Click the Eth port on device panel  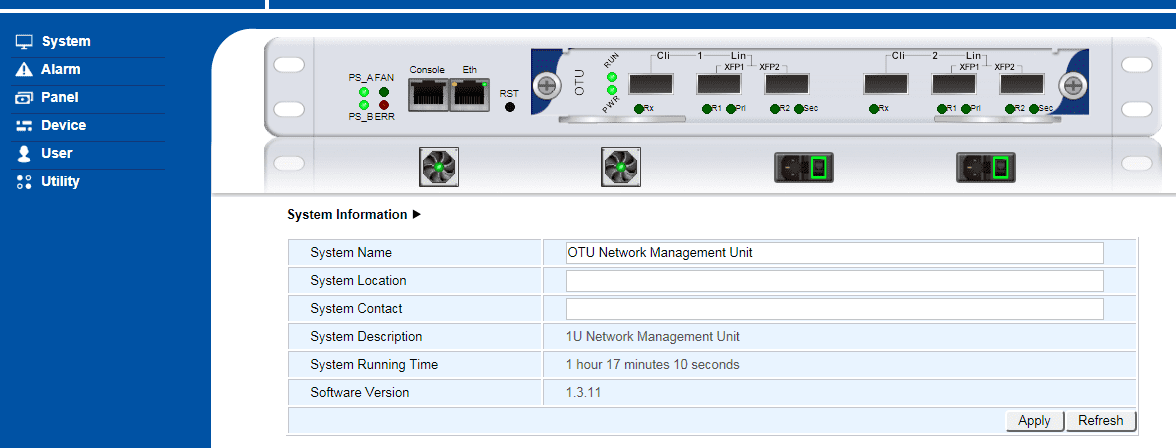click(x=469, y=95)
